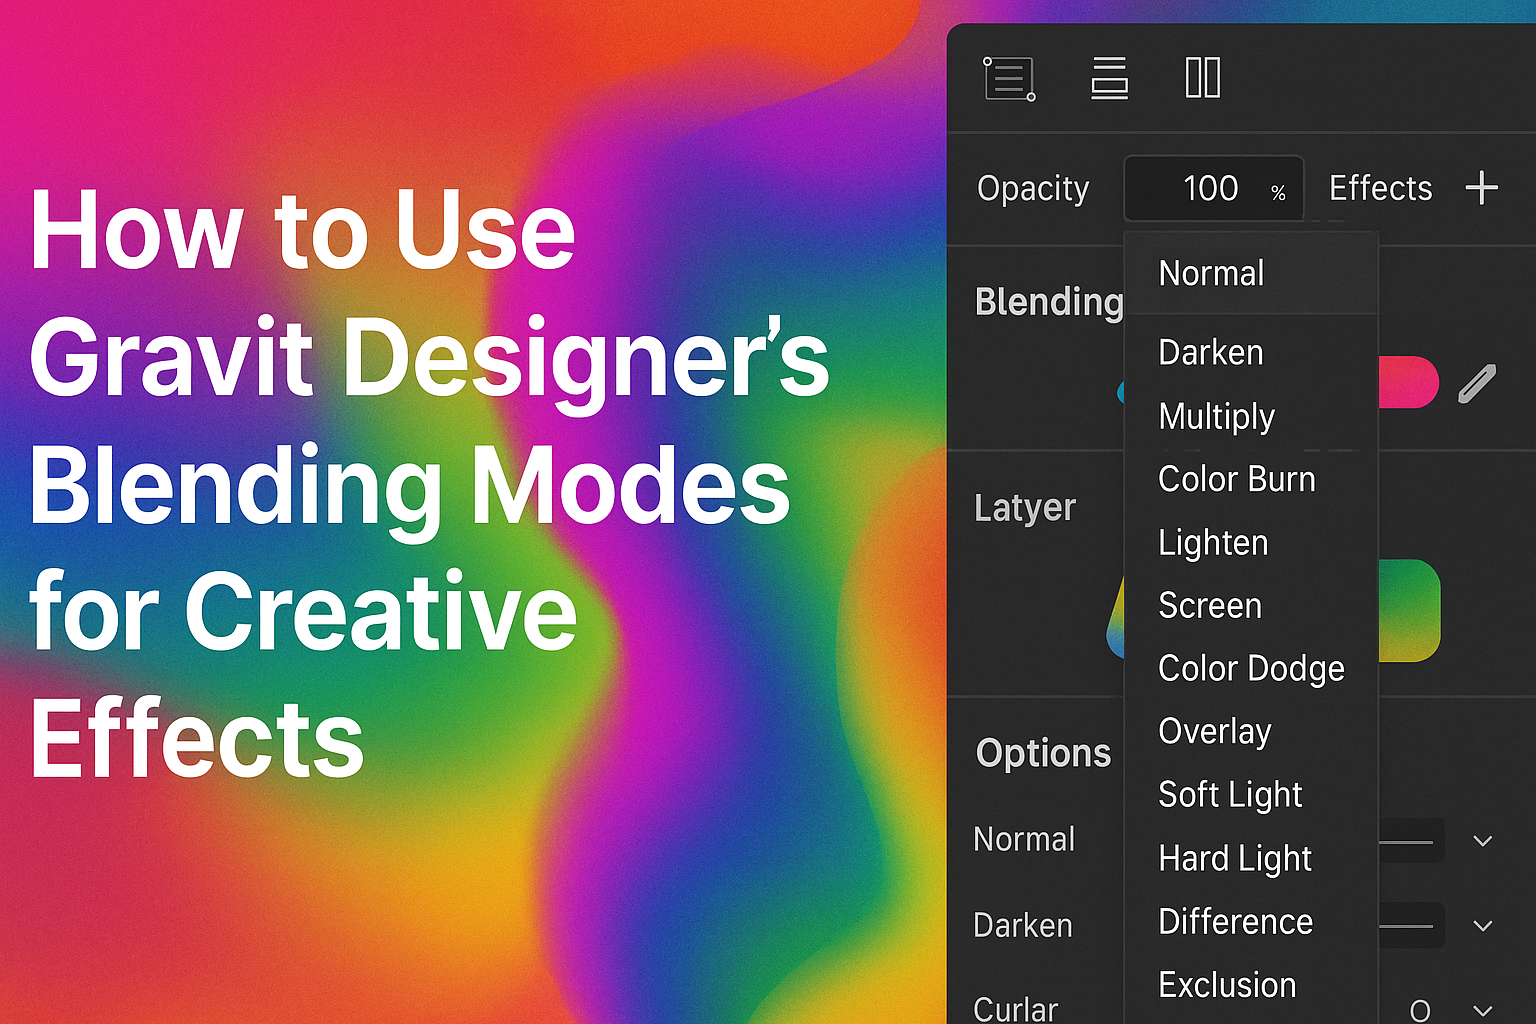Click the Latyer section label
Screen dimensions: 1536x1024
coord(1025,508)
